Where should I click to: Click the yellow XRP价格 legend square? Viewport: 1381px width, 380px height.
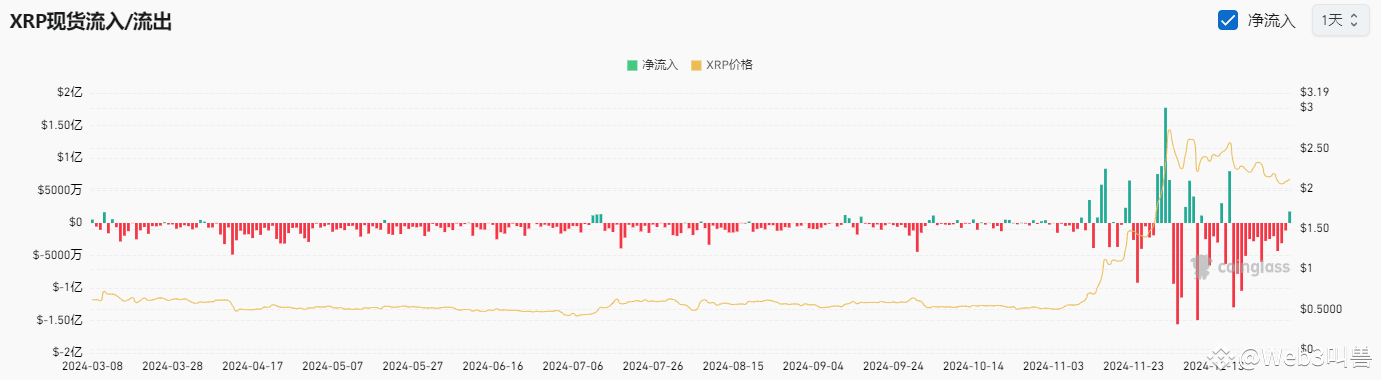(x=696, y=65)
